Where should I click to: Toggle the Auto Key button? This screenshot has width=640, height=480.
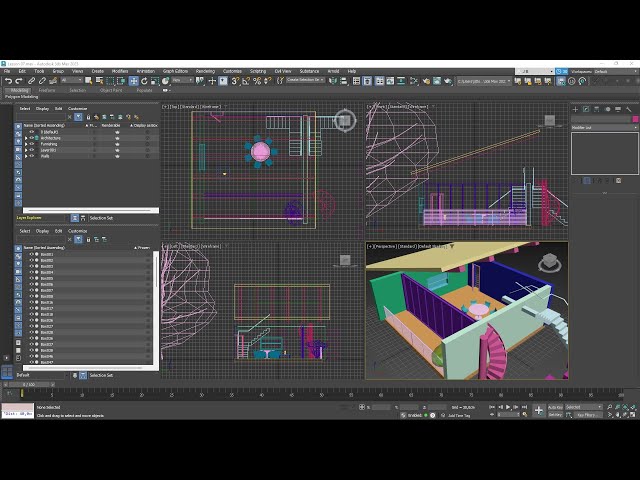coord(555,407)
